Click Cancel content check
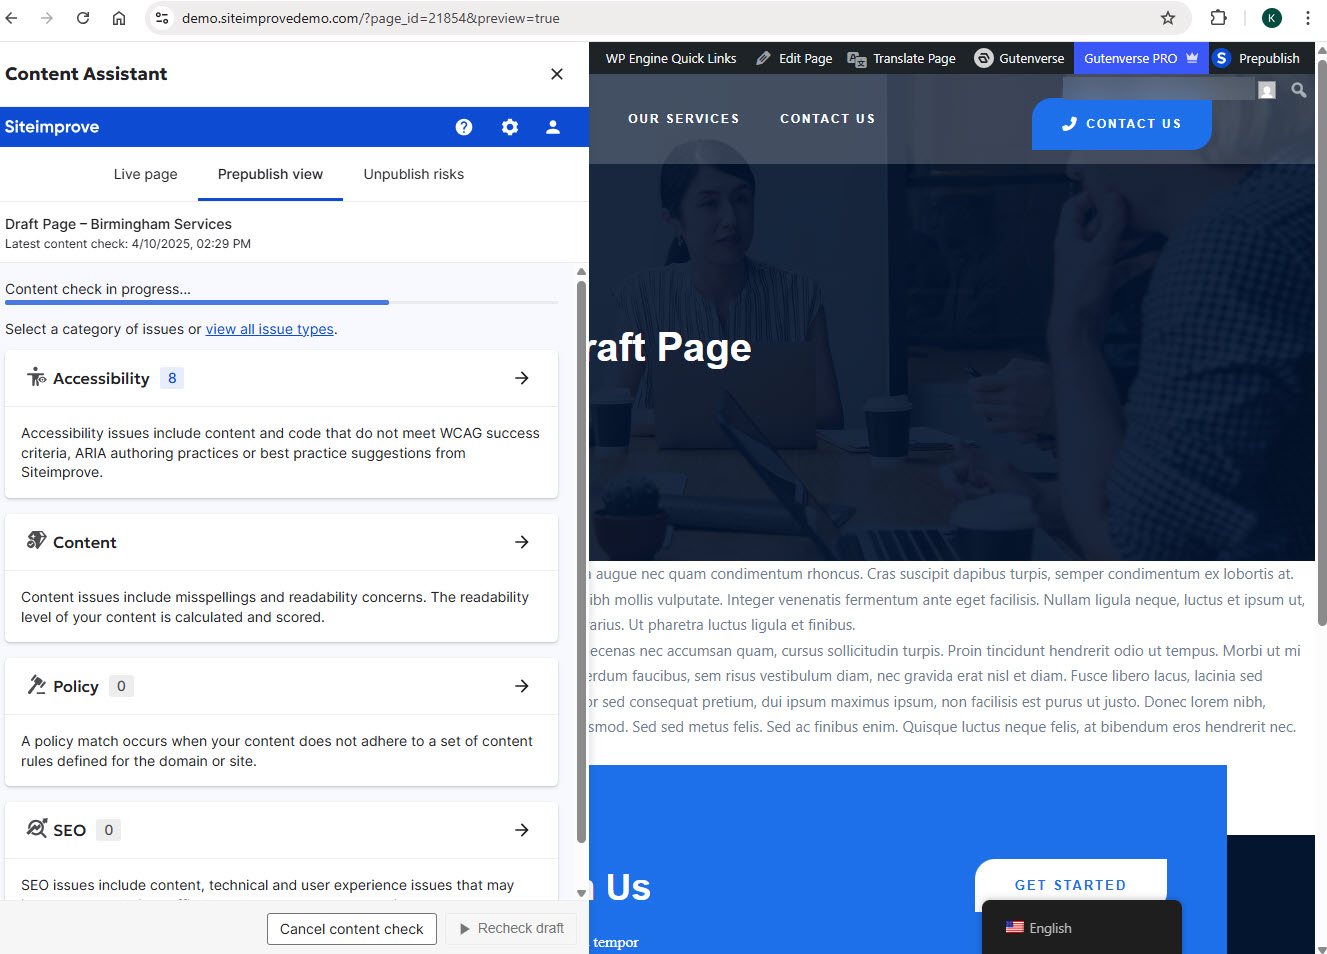 point(351,928)
